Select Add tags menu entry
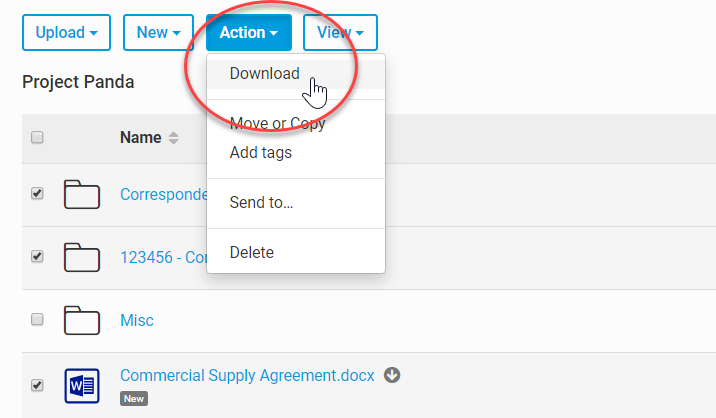The image size is (716, 418). [260, 153]
